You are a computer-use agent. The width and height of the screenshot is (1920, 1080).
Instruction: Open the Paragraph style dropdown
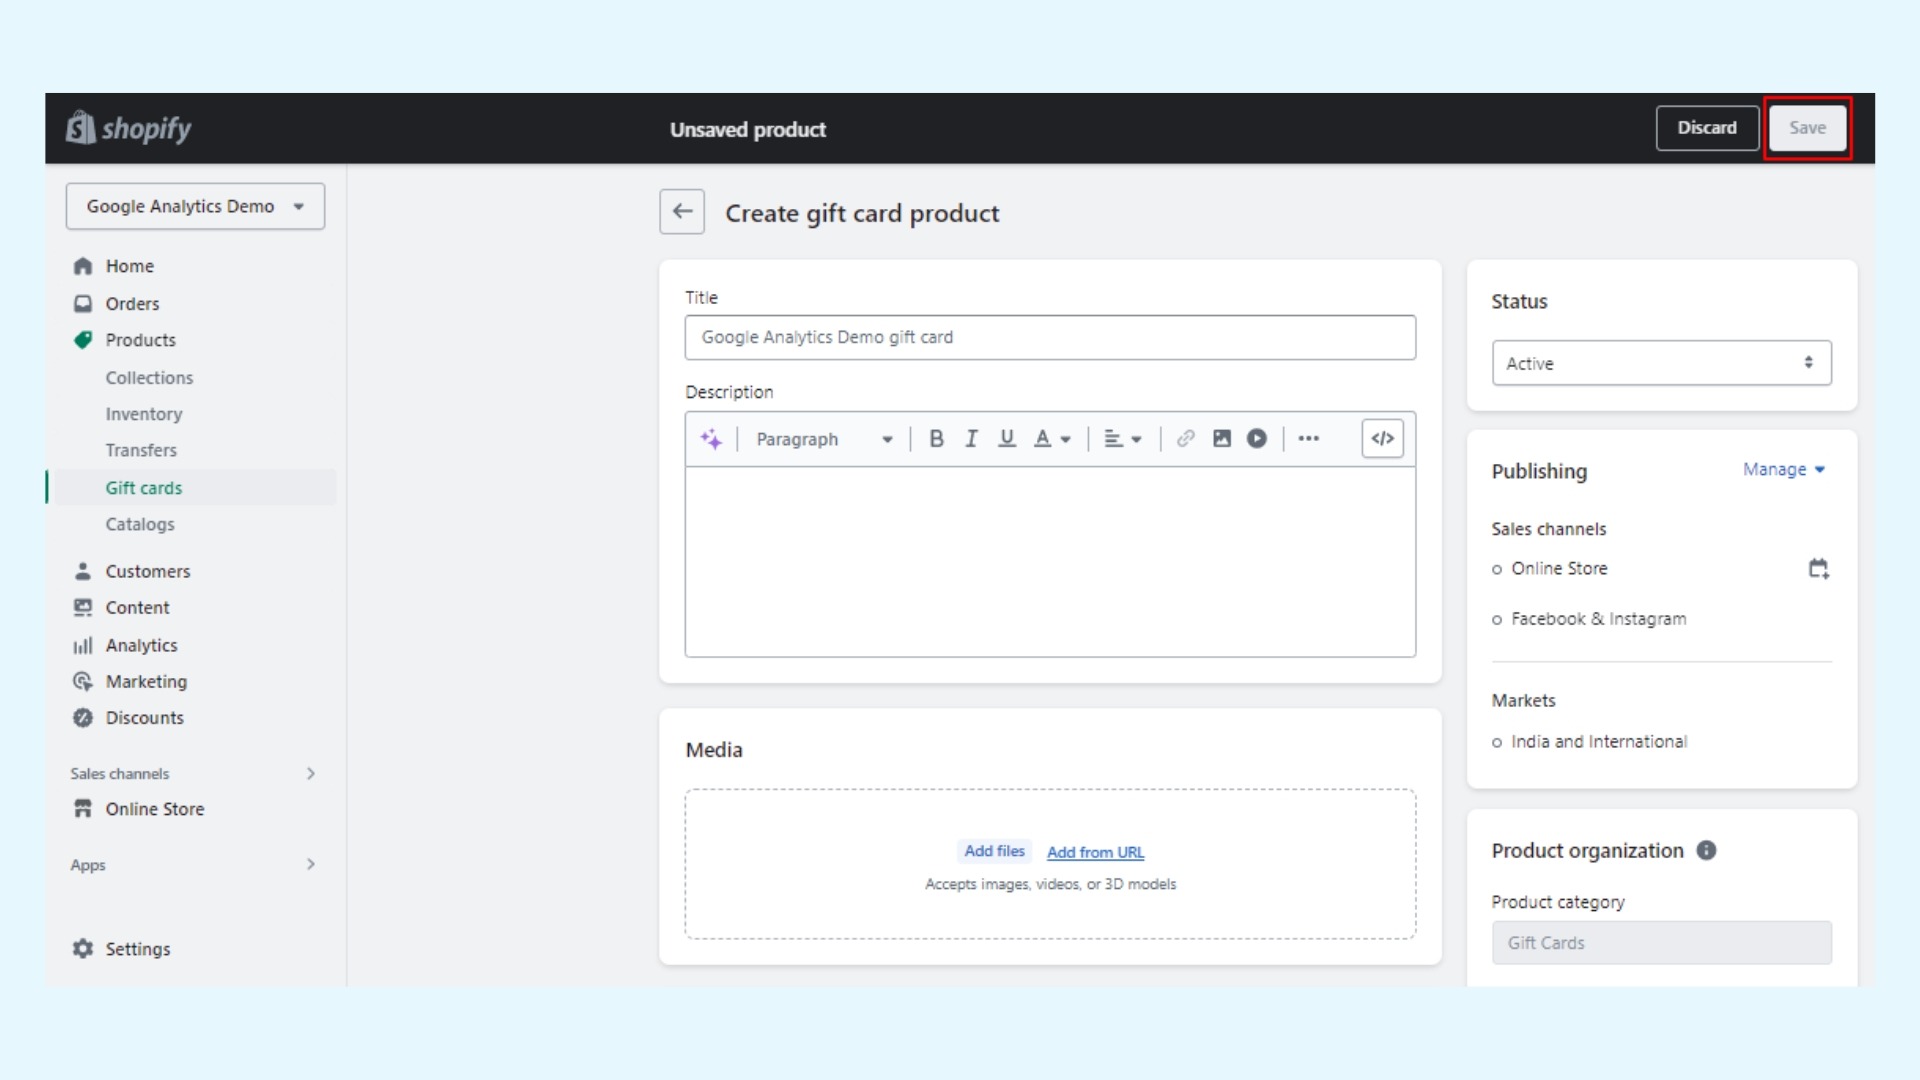tap(823, 439)
